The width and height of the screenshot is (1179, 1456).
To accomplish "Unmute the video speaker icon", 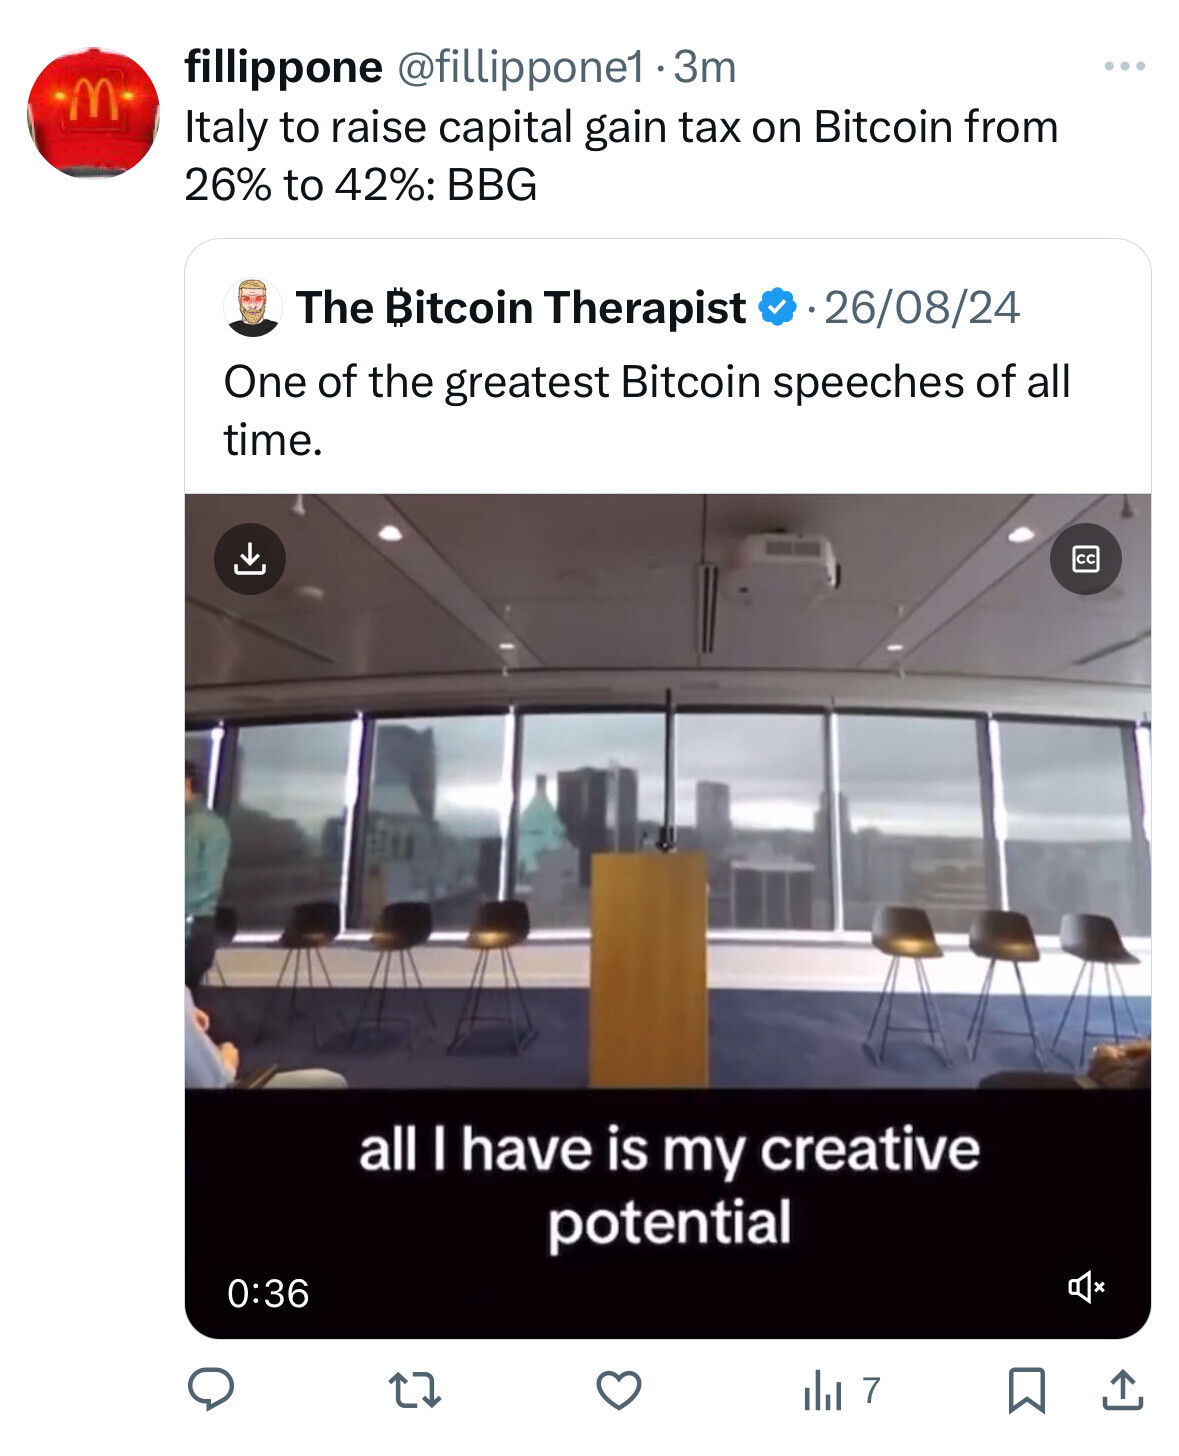I will tap(1087, 1286).
